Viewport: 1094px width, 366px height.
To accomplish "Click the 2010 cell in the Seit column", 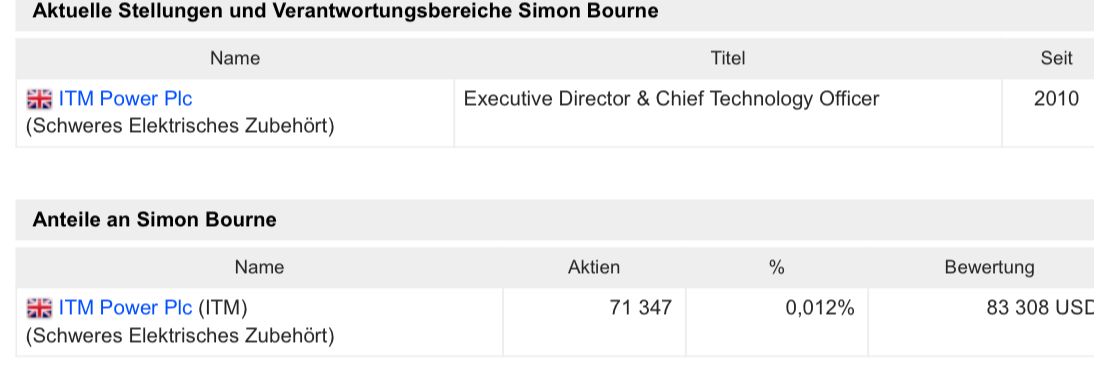I will click(1056, 99).
